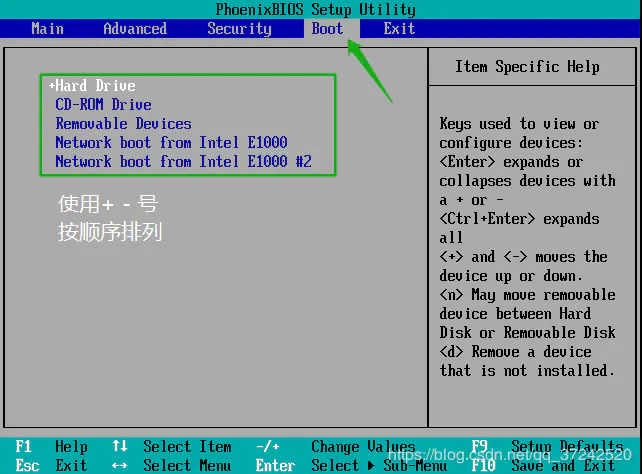Click the Select Sub-Menu triangle arrow
The height and width of the screenshot is (474, 642).
click(x=371, y=465)
